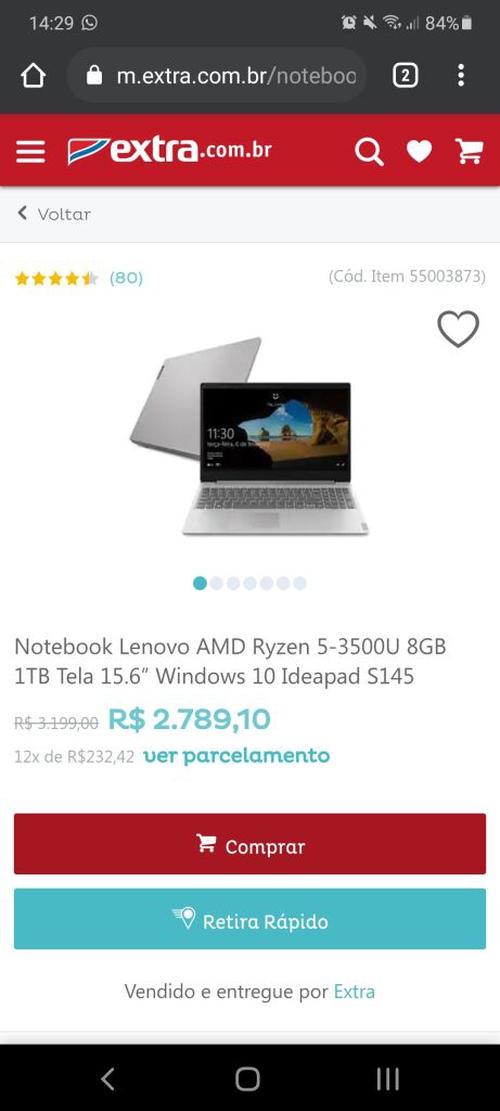The width and height of the screenshot is (500, 1111).
Task: Toggle the product favorite heart outline
Action: tap(458, 329)
